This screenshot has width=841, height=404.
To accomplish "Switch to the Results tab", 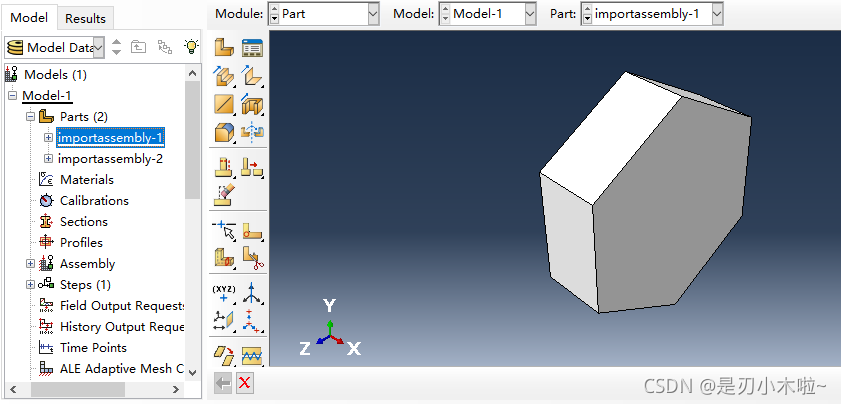I will click(85, 18).
